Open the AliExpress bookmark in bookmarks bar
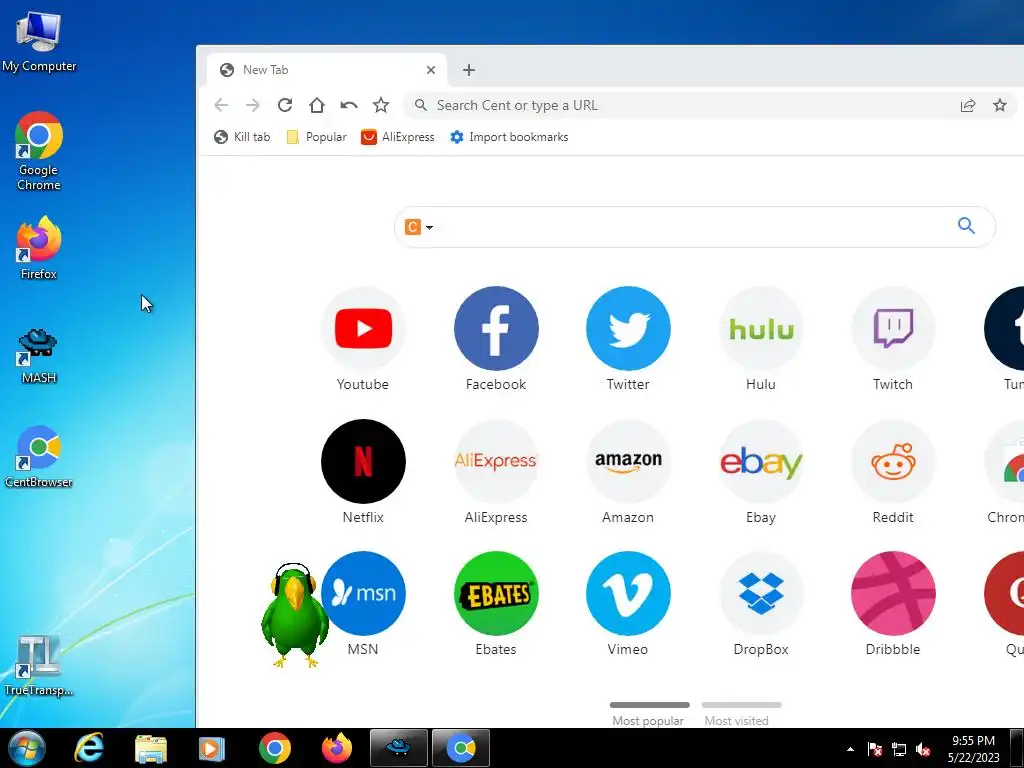Screen dimensions: 1024x768 (x=398, y=137)
